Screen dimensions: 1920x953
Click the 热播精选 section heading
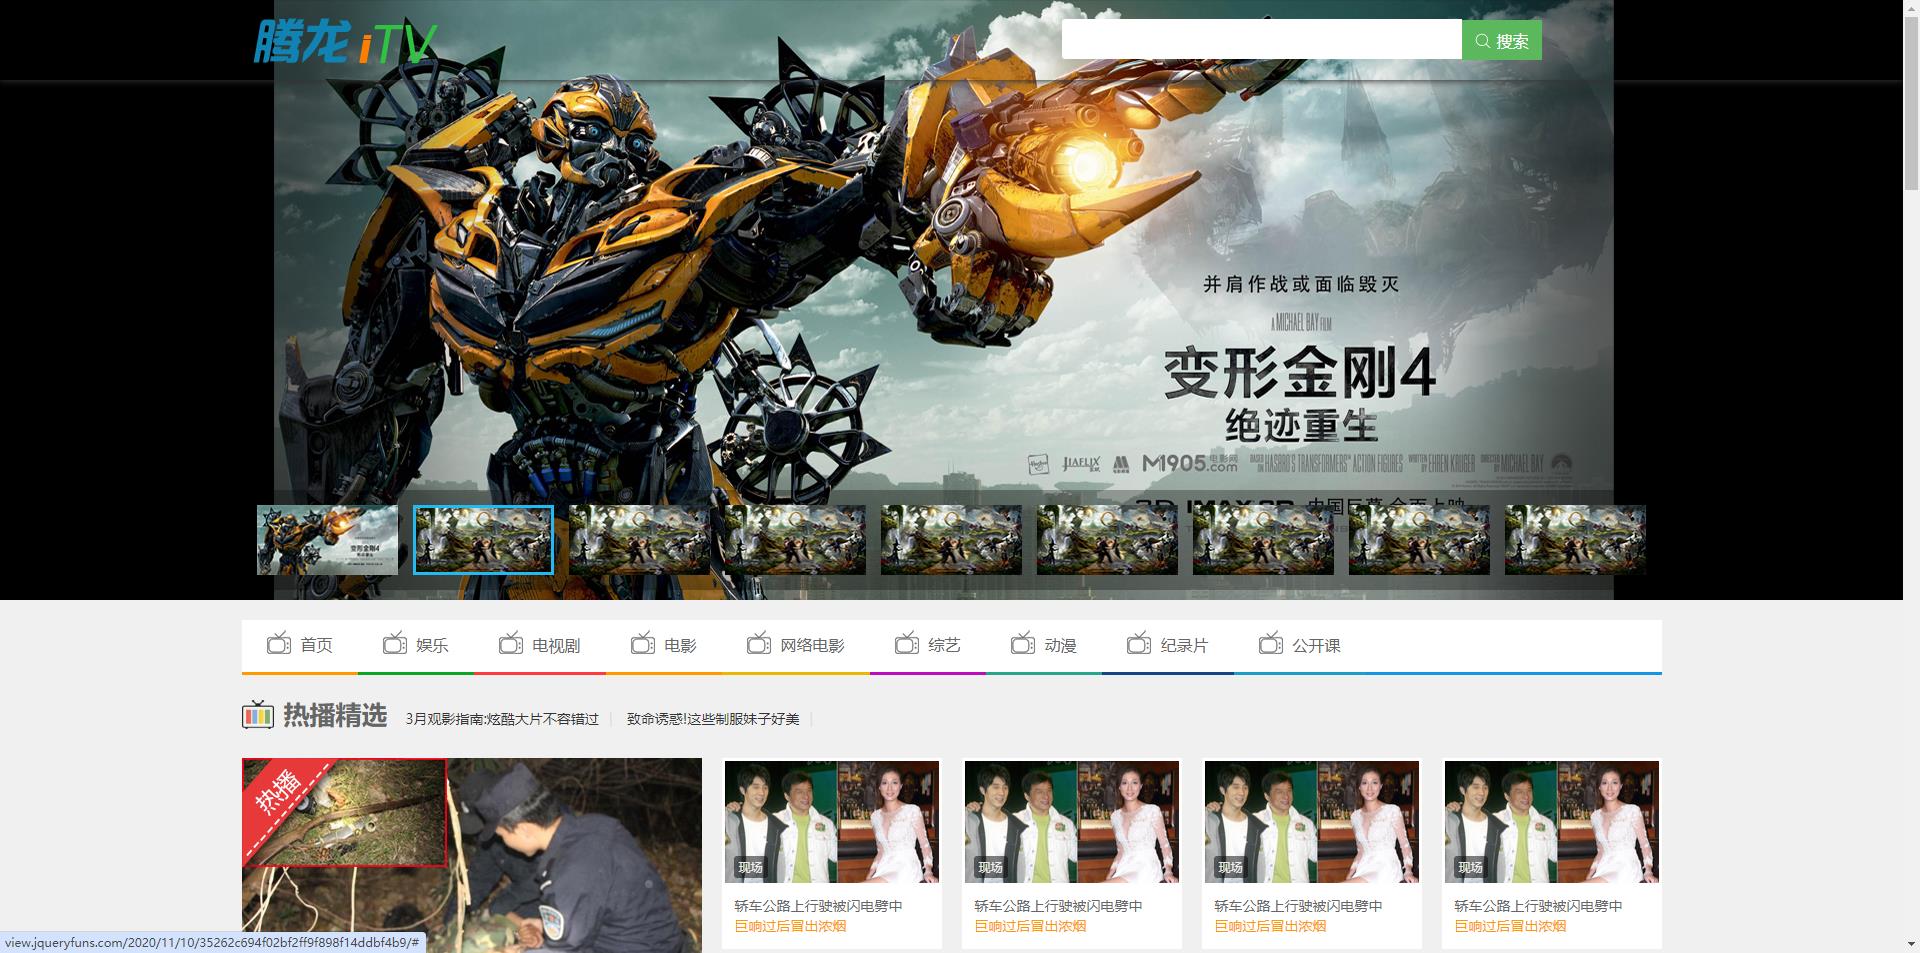[335, 715]
